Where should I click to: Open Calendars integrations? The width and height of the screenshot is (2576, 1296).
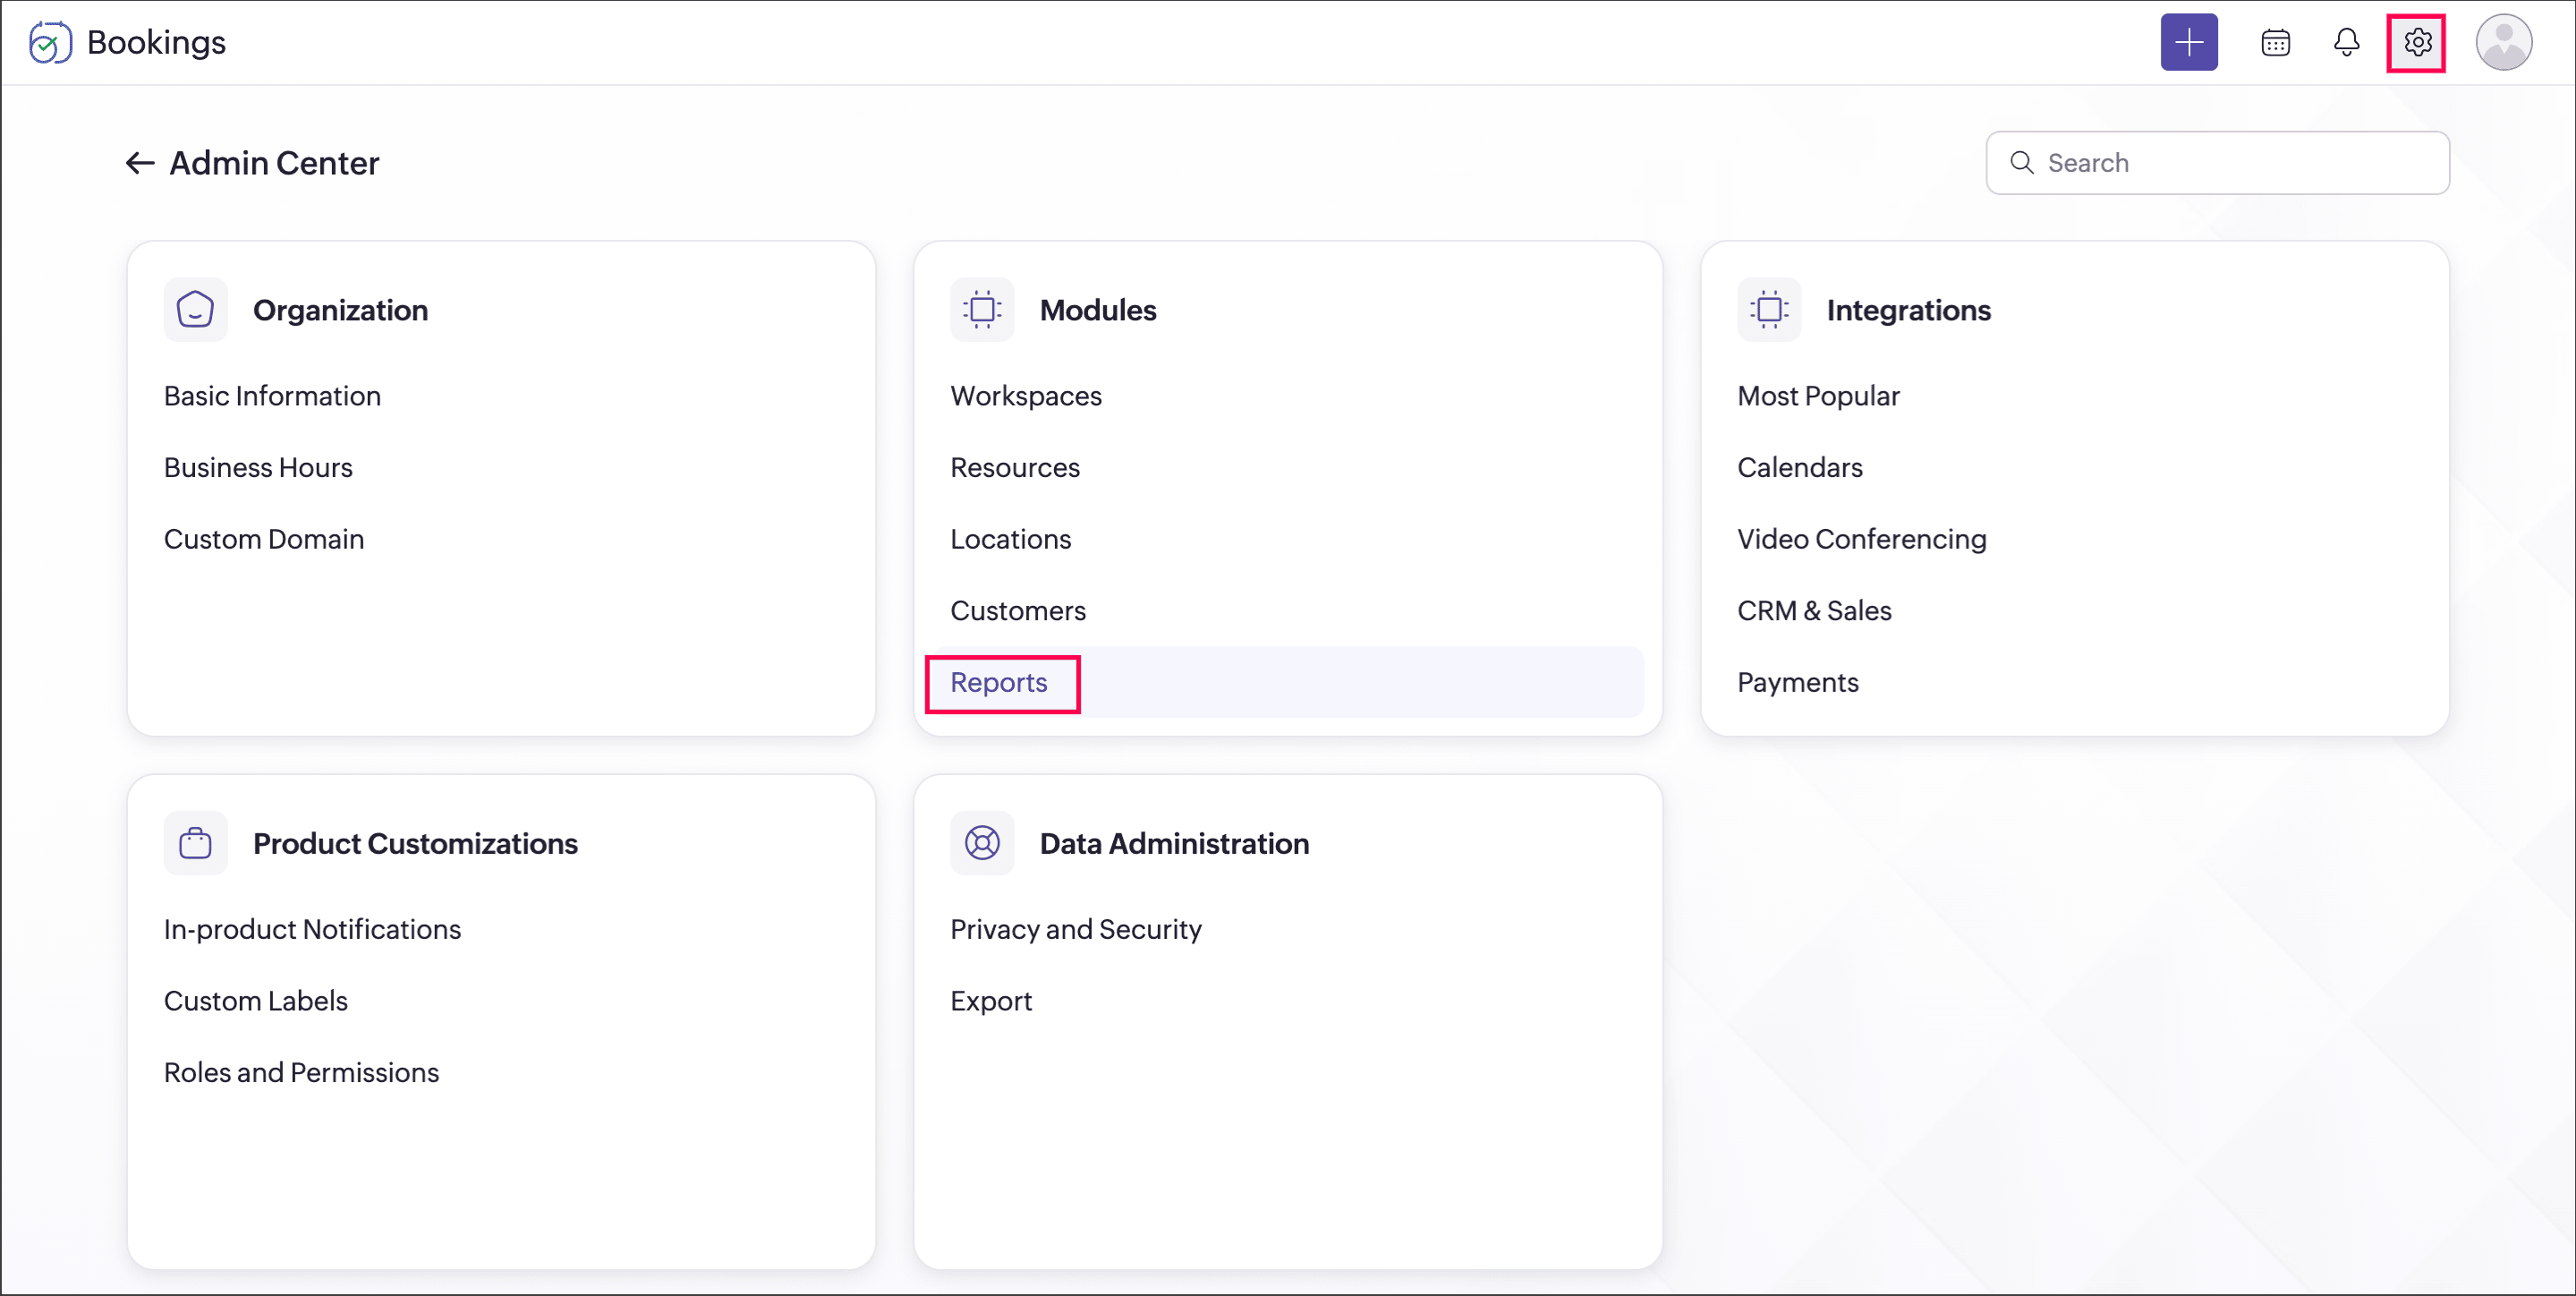coord(1800,467)
